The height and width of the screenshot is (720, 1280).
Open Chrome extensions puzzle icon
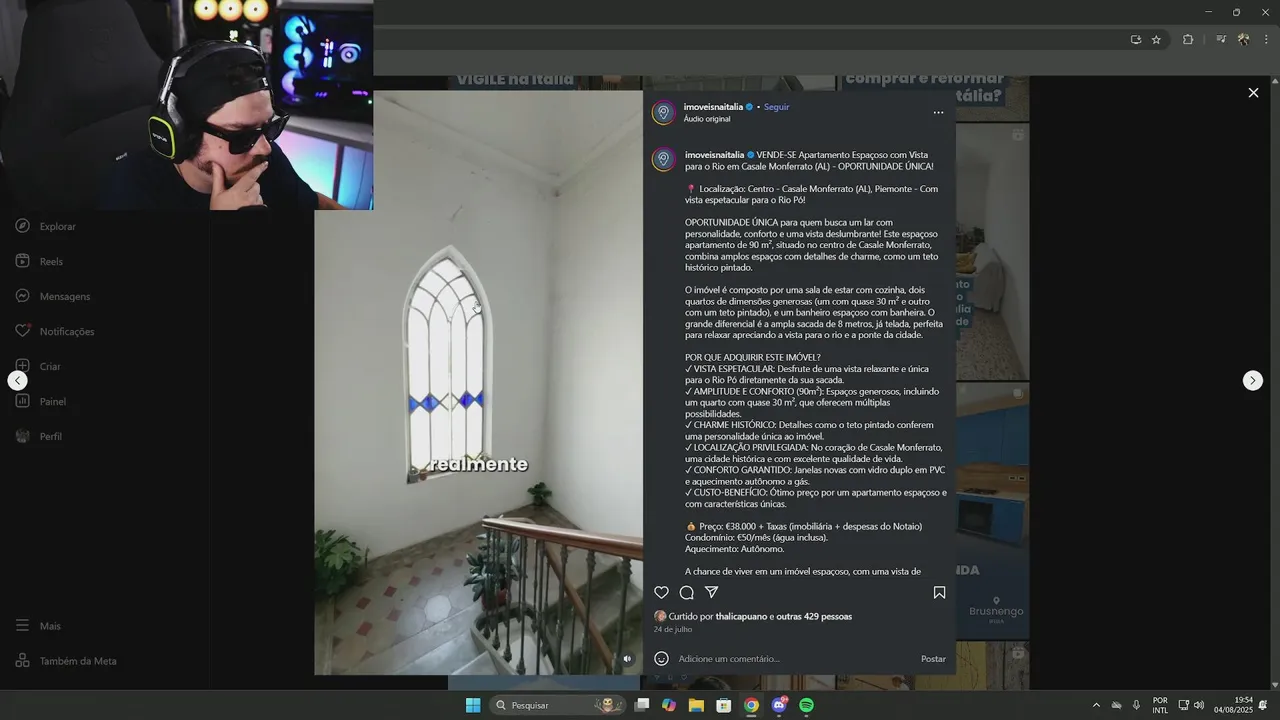(1188, 40)
